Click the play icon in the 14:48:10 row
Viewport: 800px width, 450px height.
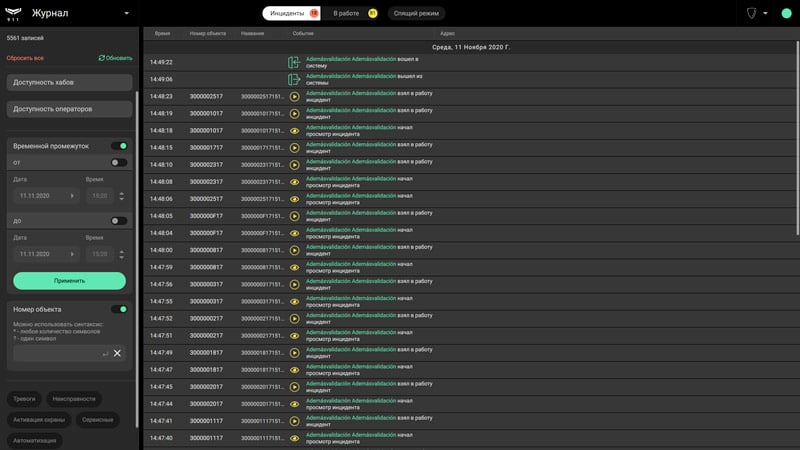pos(294,165)
